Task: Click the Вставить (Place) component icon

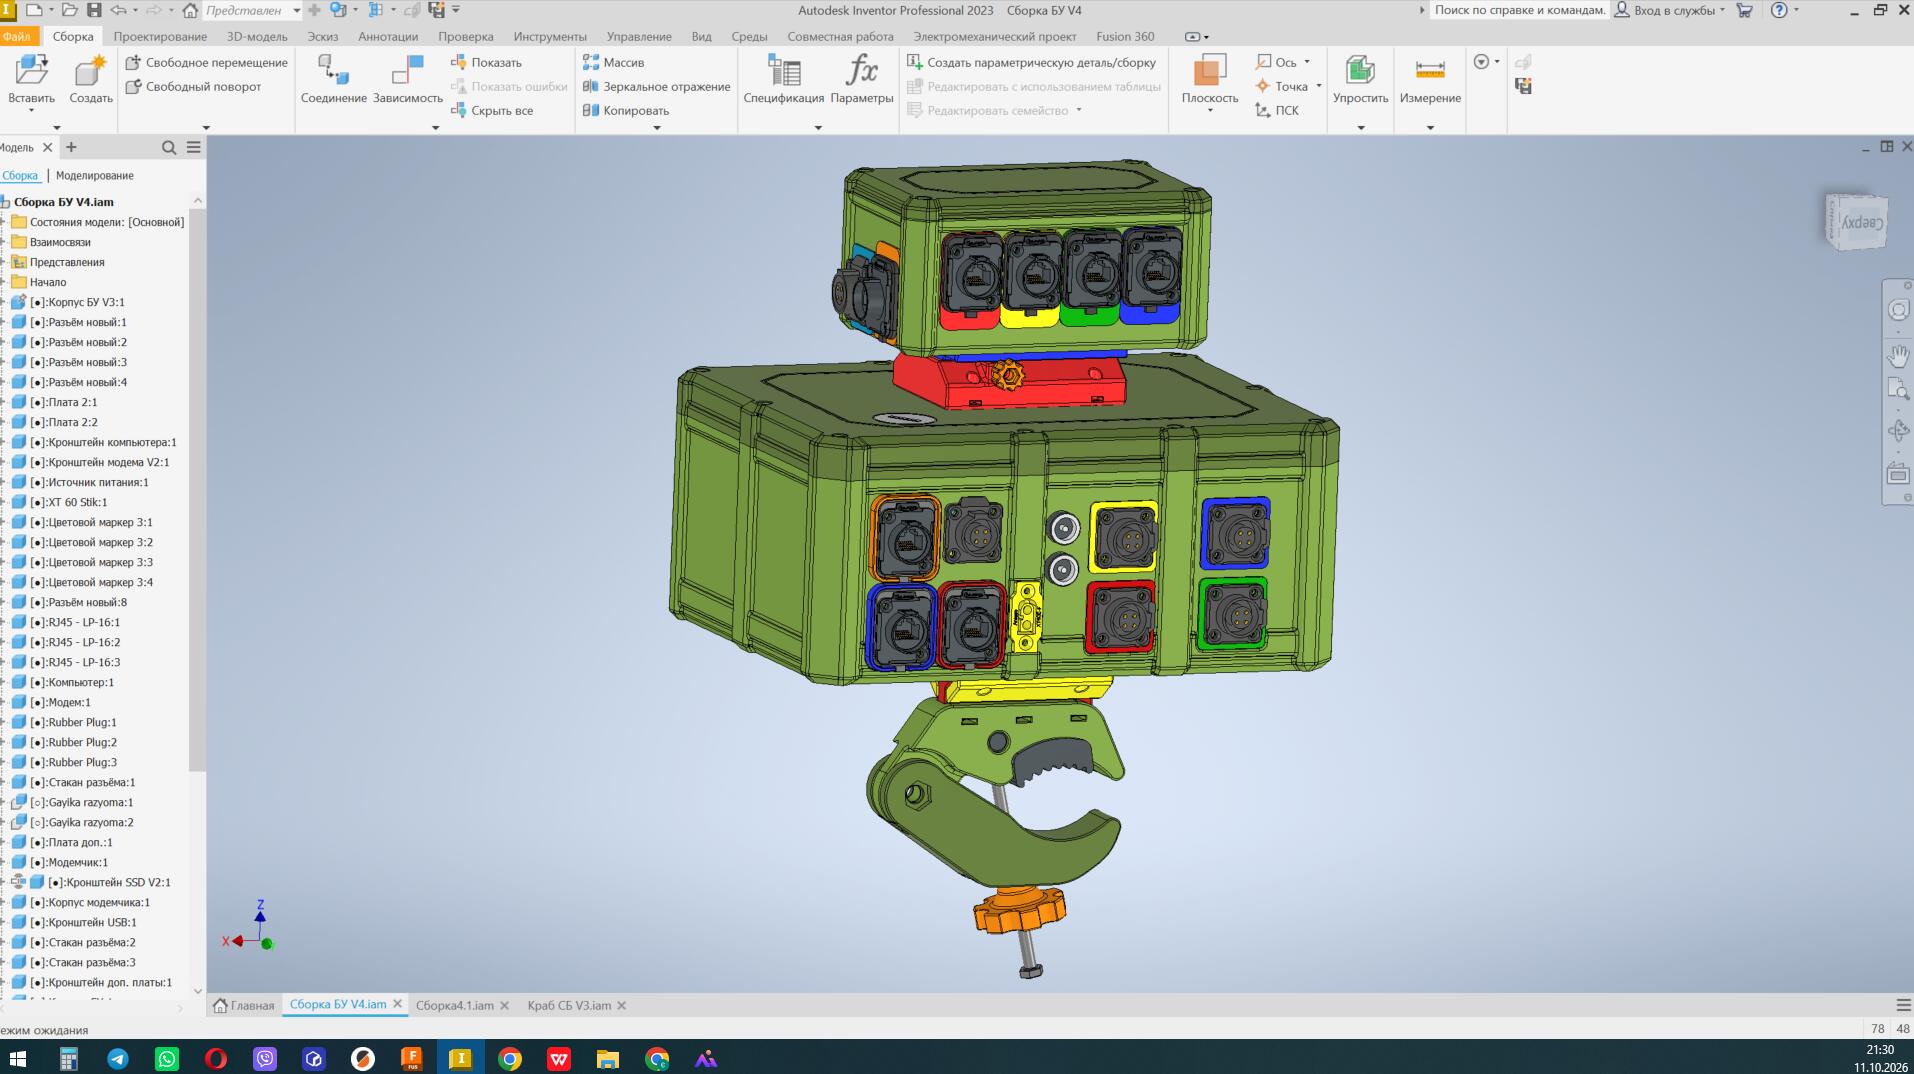Action: tap(32, 71)
